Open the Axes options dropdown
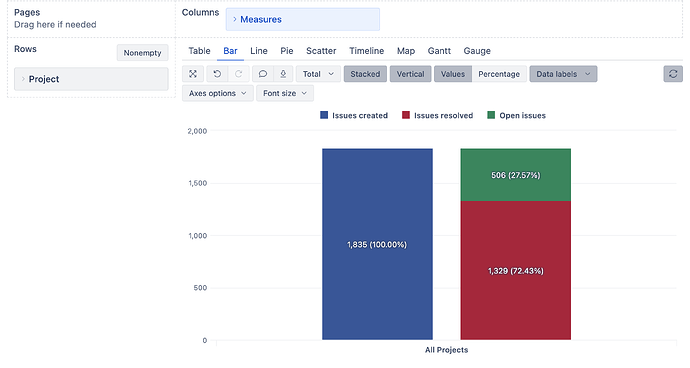690x368 pixels. pyautogui.click(x=218, y=93)
